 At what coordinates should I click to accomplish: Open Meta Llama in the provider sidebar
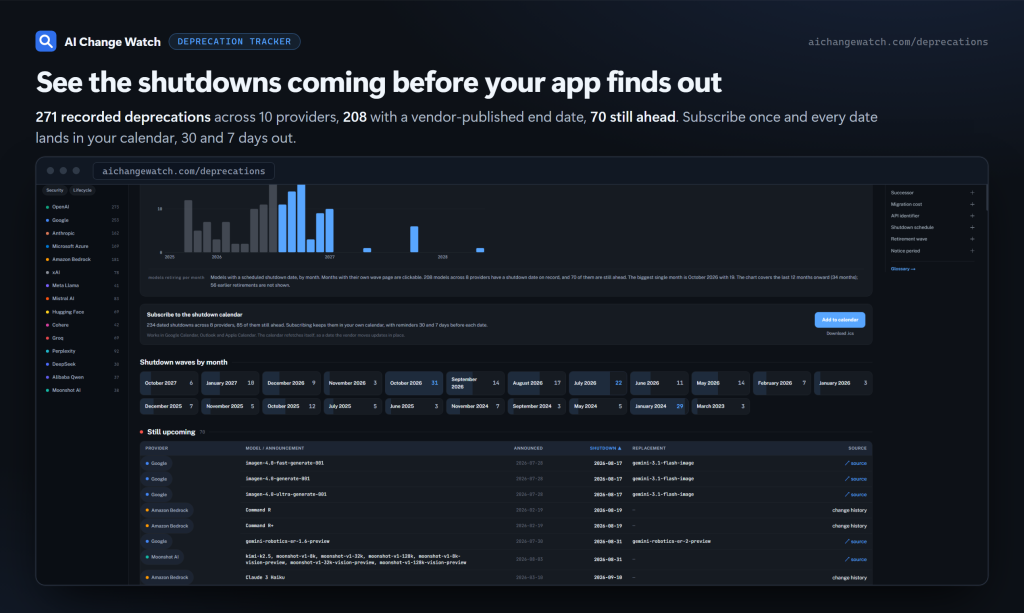(82, 285)
